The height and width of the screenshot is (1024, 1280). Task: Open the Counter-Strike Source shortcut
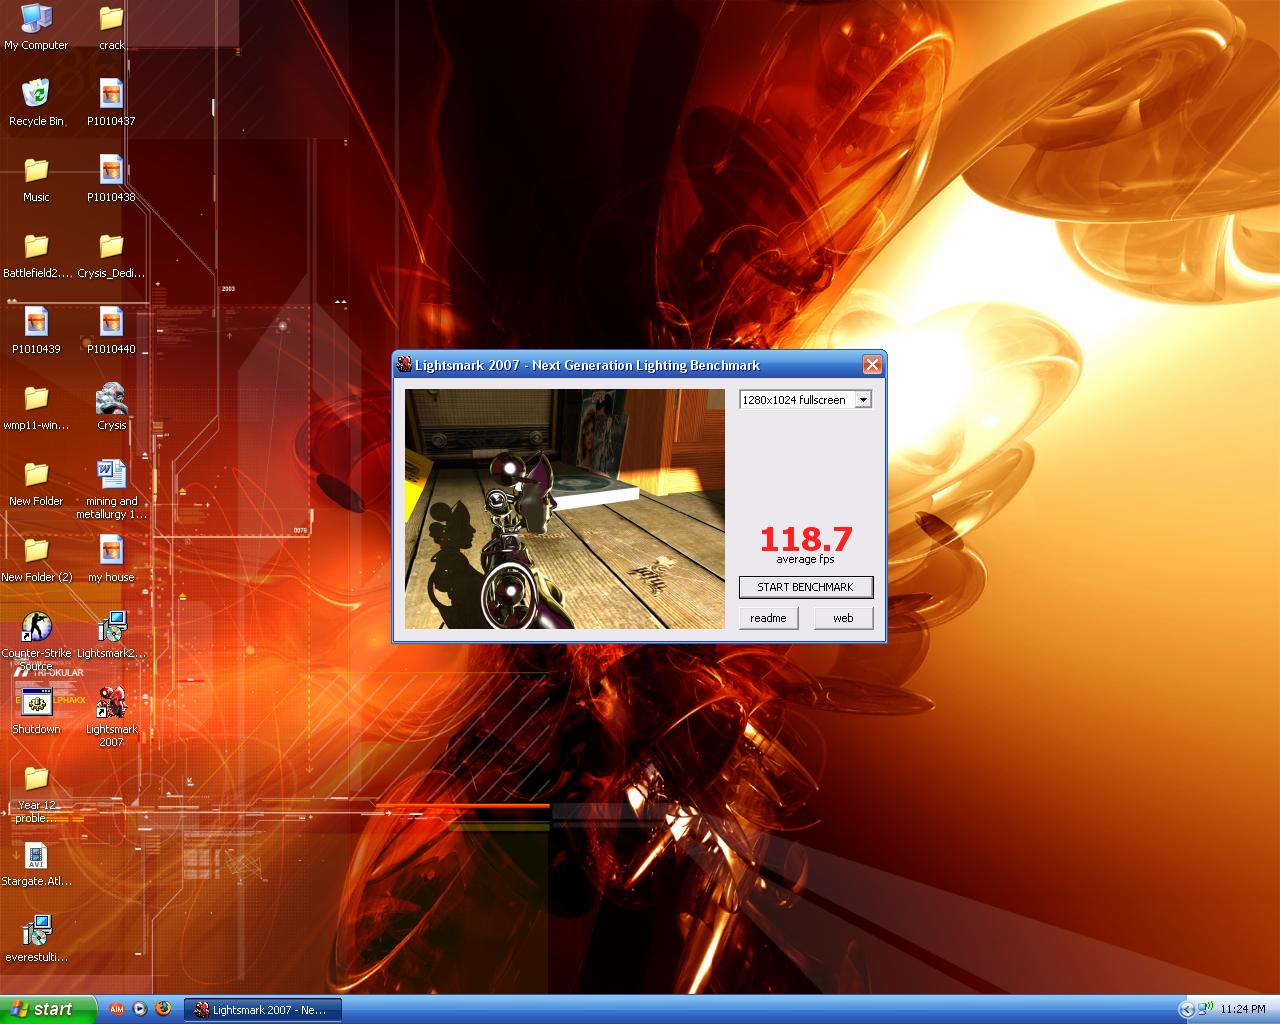tap(36, 628)
